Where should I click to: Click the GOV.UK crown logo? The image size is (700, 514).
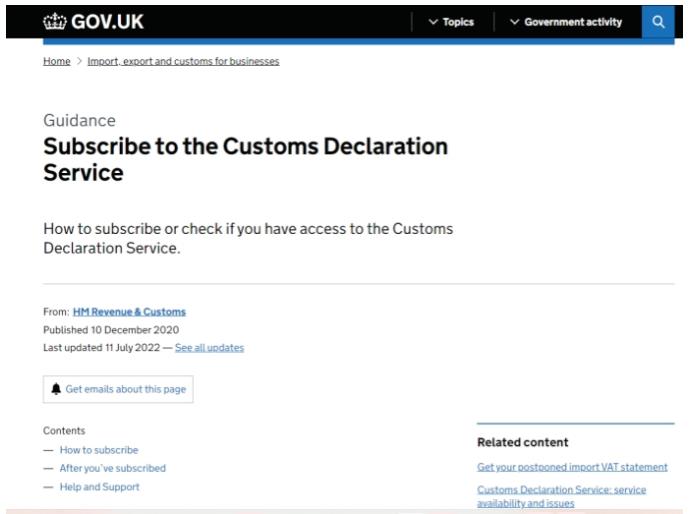point(54,21)
